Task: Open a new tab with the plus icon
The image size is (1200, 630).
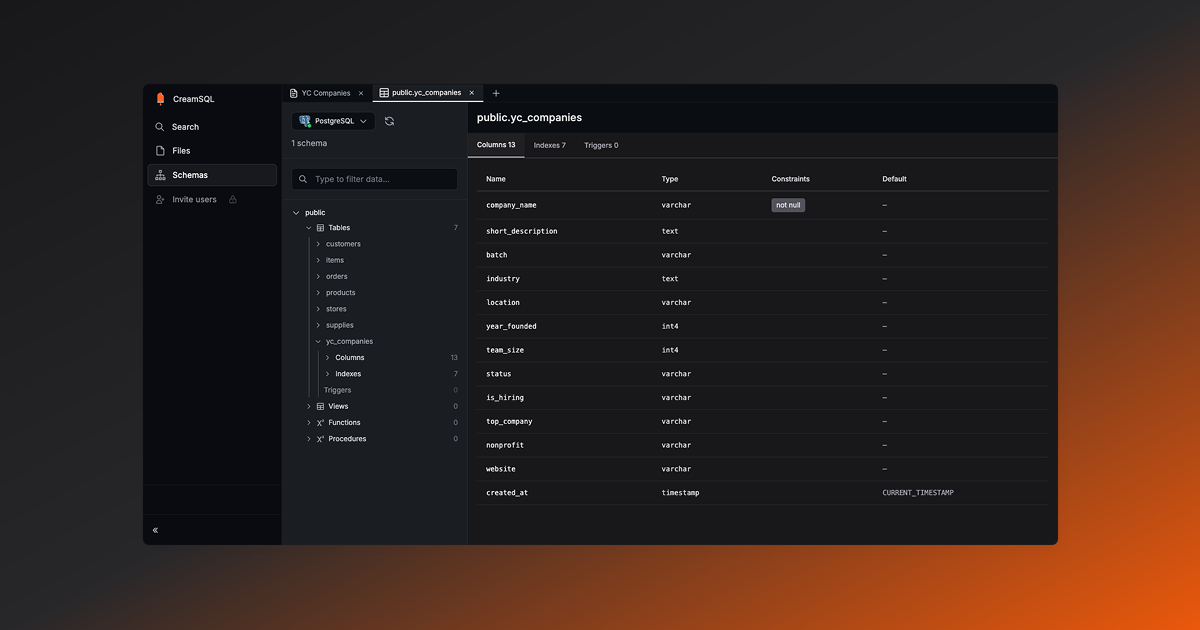Action: tap(496, 92)
